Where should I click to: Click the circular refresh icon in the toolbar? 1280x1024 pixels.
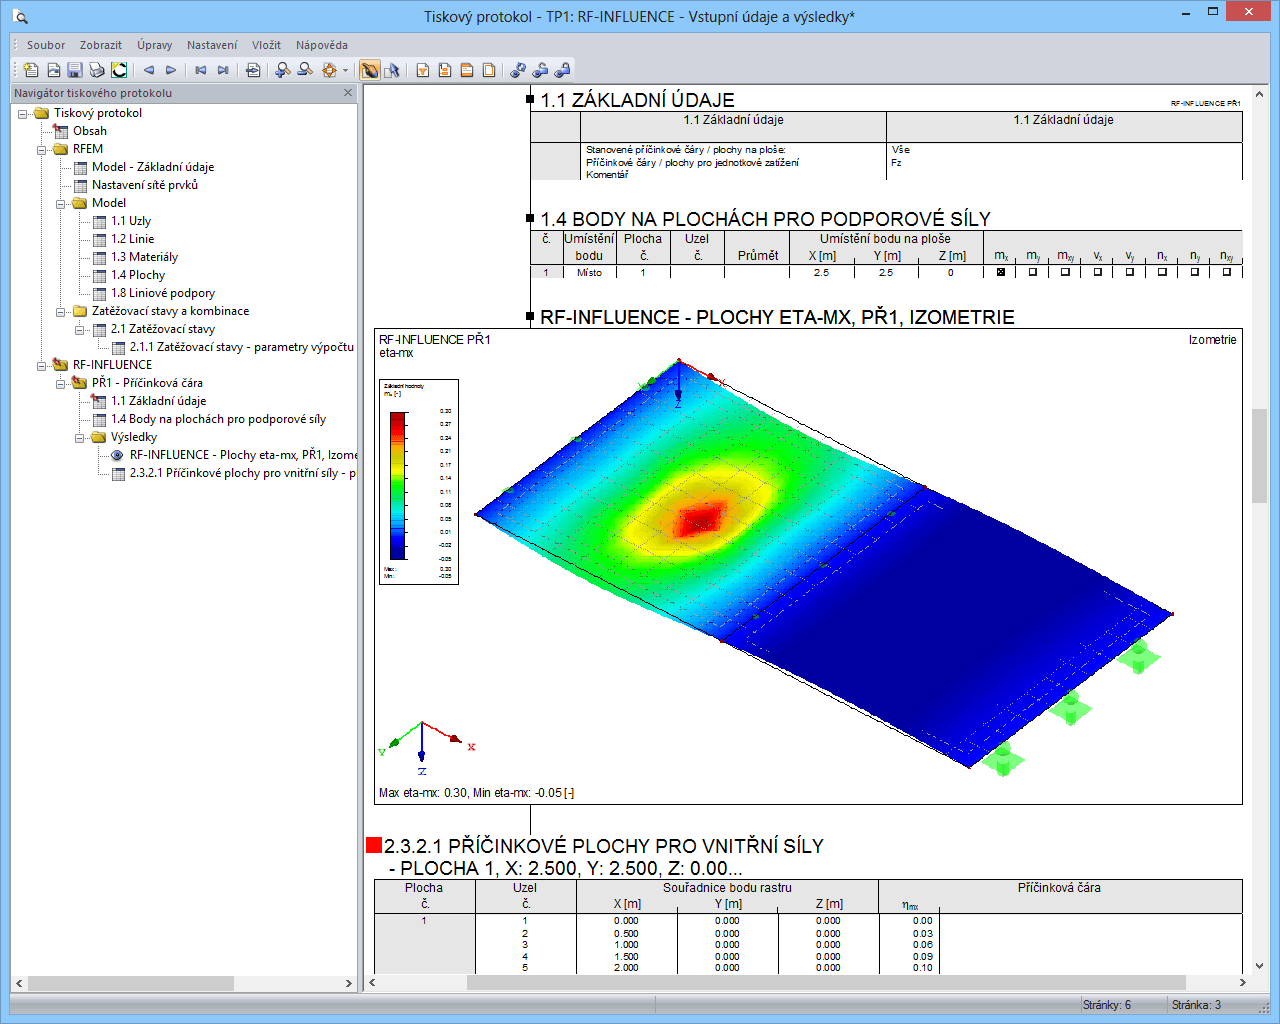tap(119, 70)
